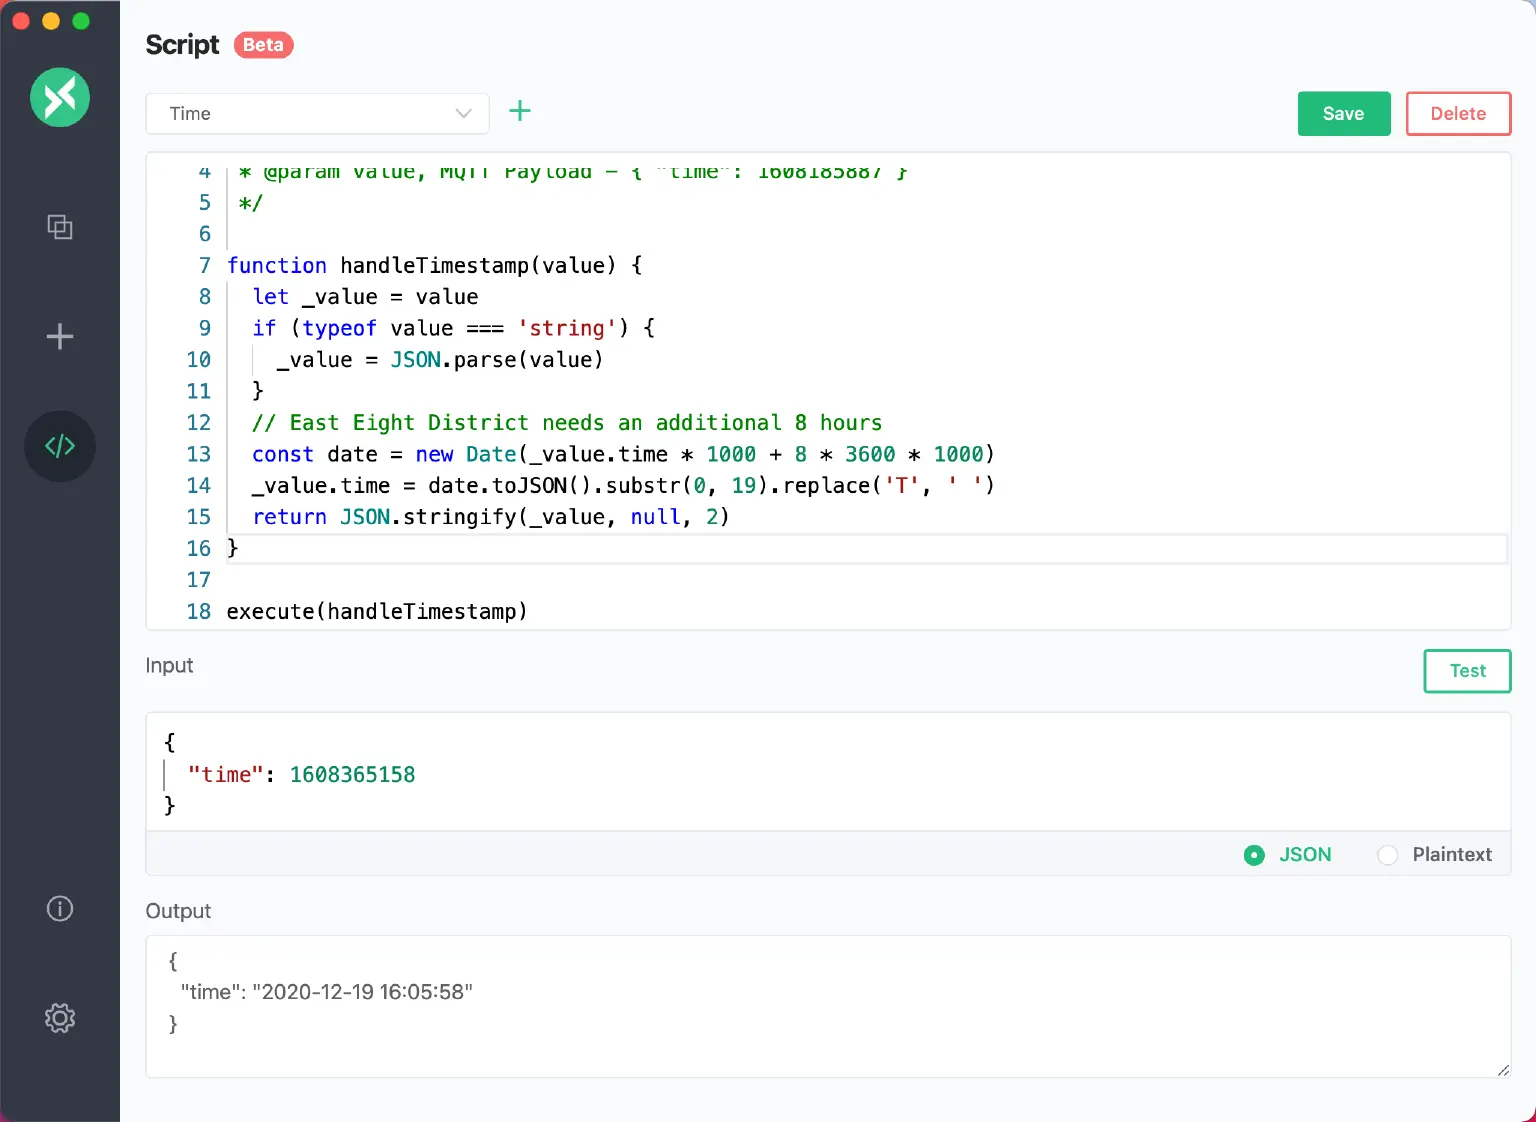This screenshot has height=1122, width=1536.
Task: Click the New Connection plus sidebar icon
Action: (60, 336)
